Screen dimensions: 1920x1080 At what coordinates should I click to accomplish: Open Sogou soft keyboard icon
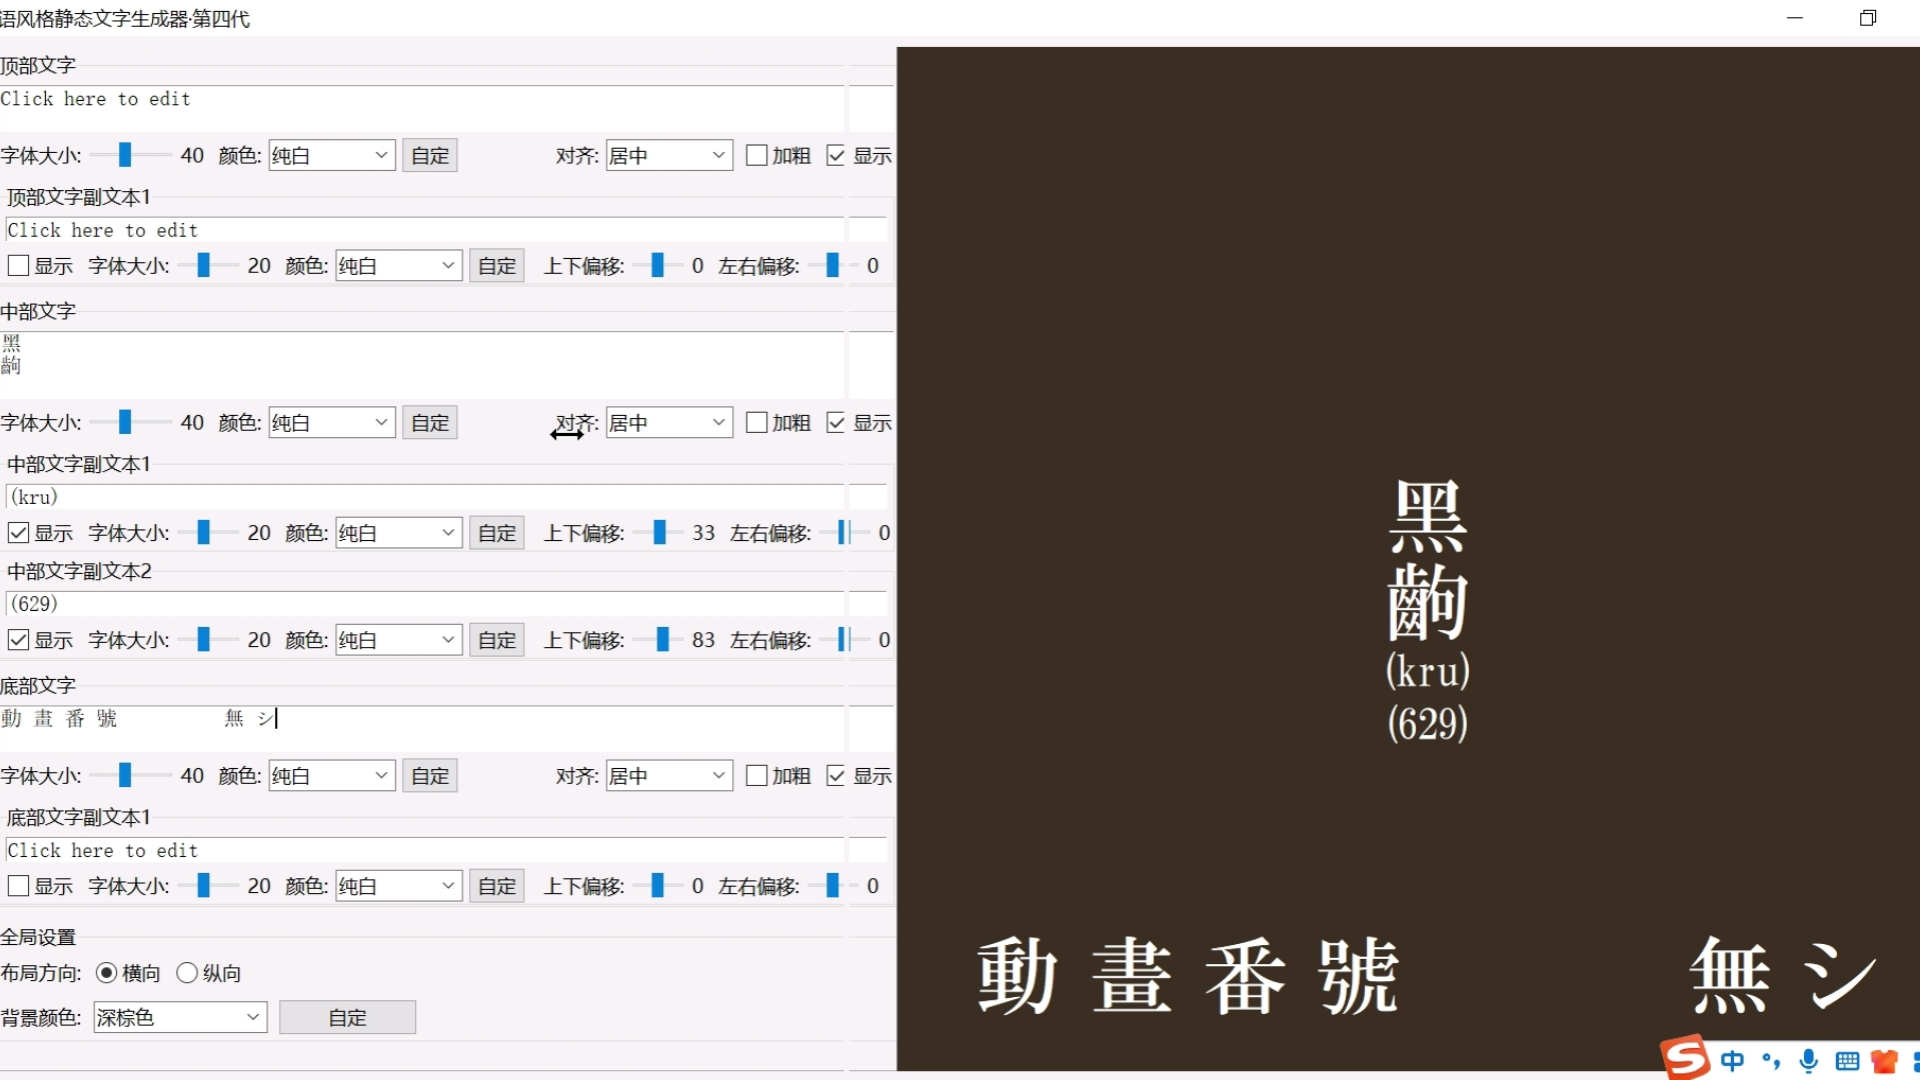point(1847,1061)
